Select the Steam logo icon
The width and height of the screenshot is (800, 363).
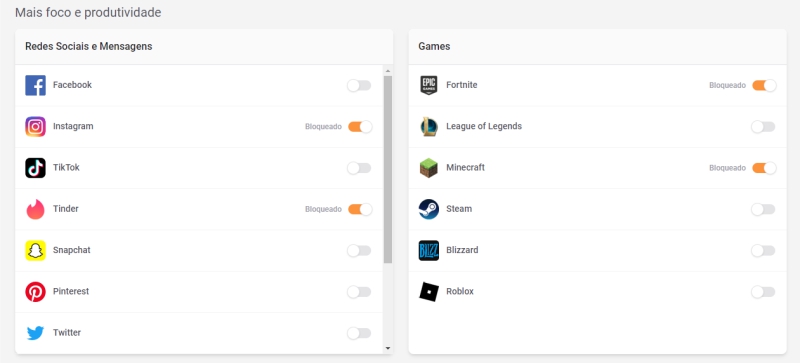click(429, 209)
